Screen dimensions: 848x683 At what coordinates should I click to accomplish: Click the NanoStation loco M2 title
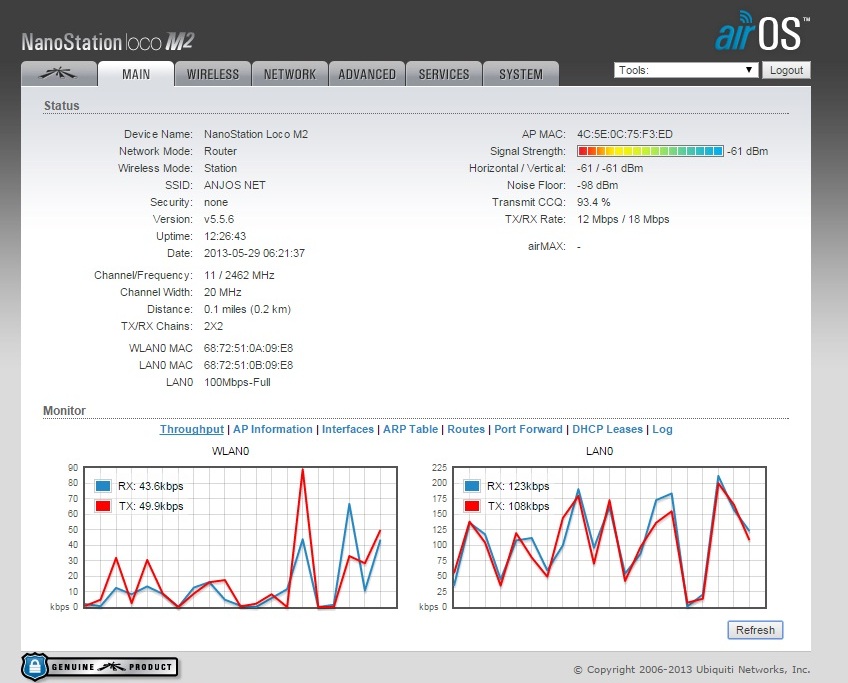click(108, 42)
